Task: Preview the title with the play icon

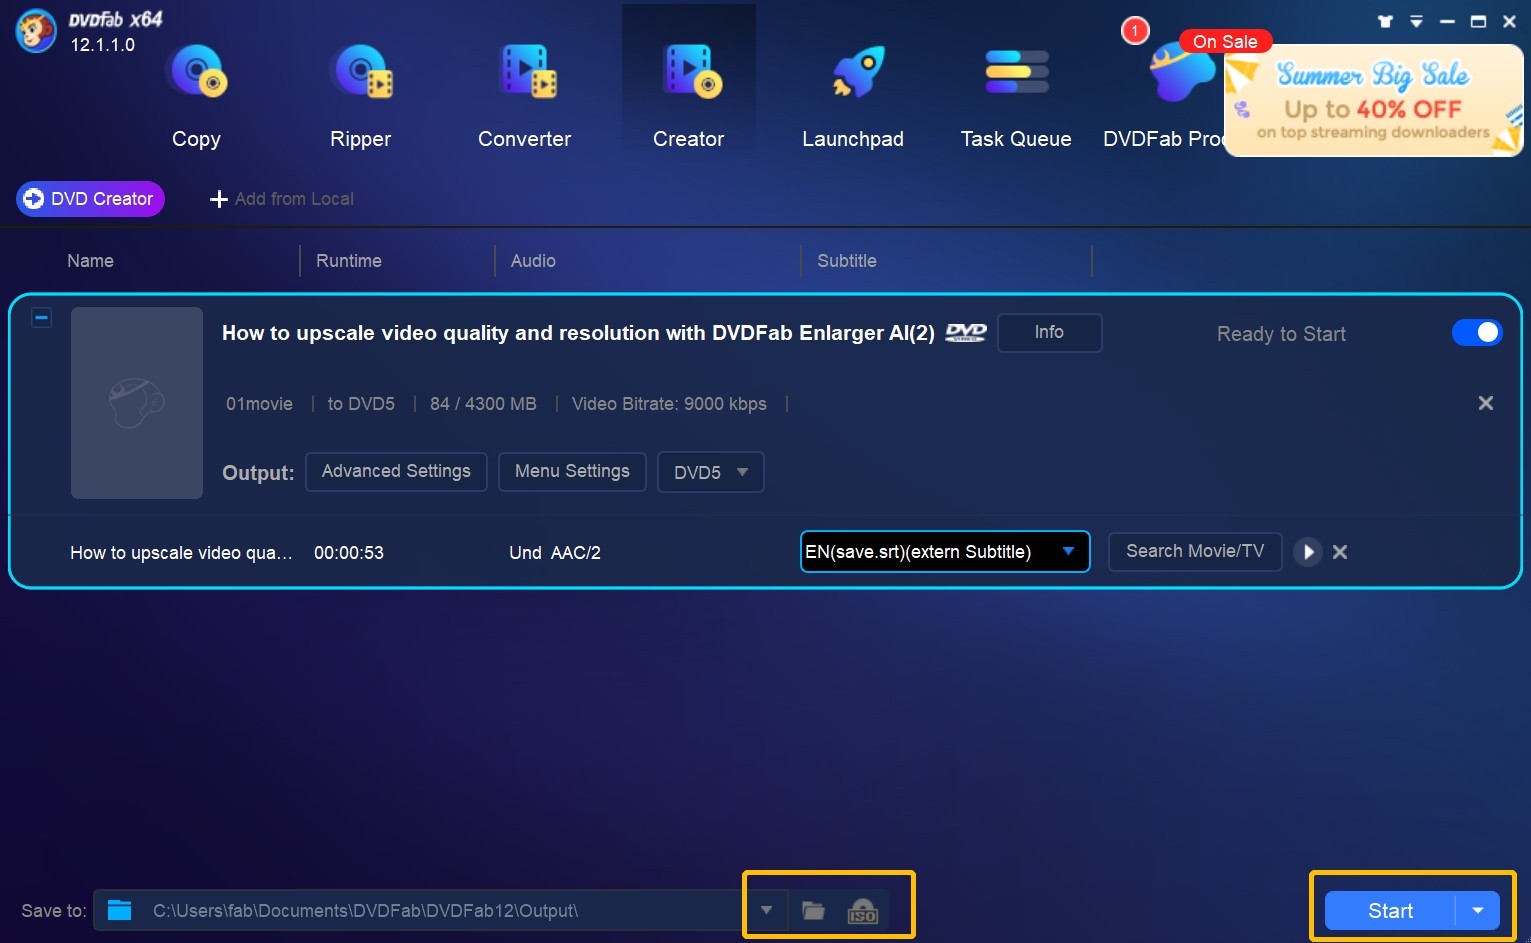Action: click(1308, 552)
